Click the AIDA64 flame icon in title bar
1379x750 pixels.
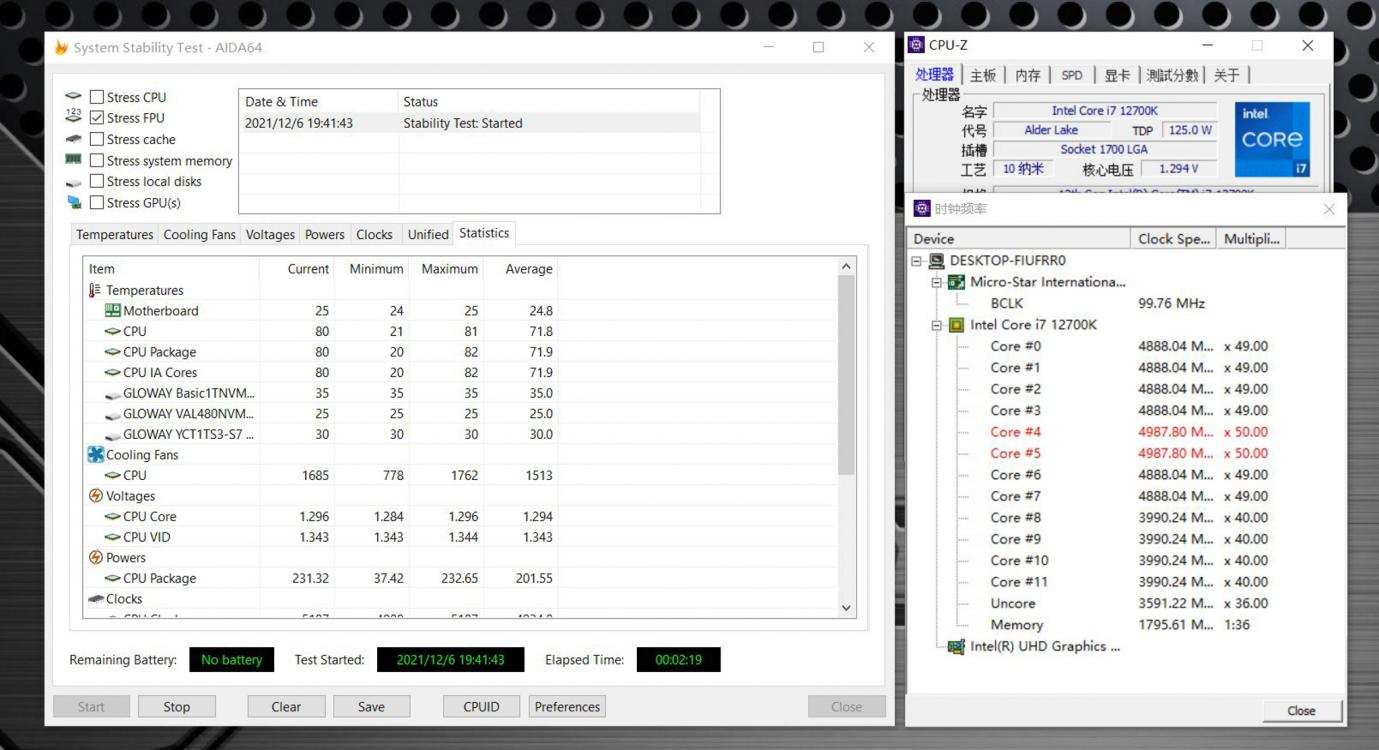[61, 48]
